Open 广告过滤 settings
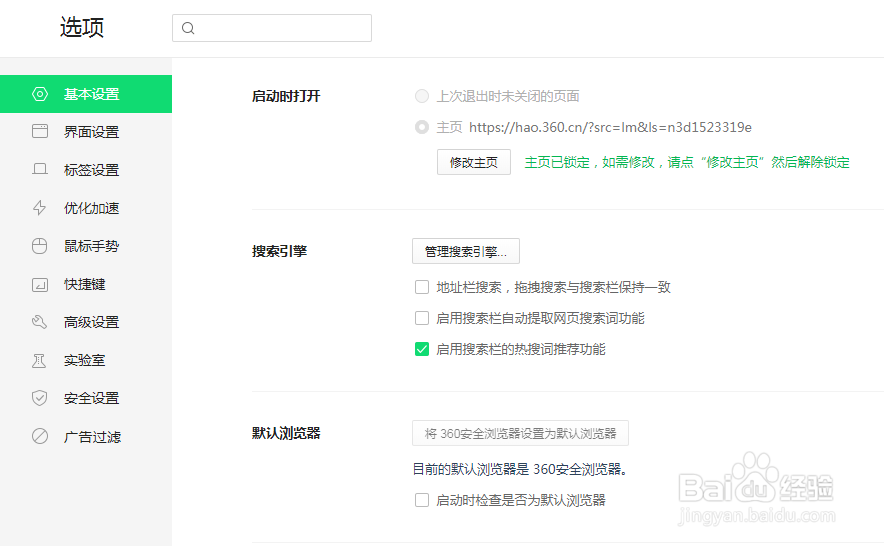Image resolution: width=884 pixels, height=546 pixels. (86, 436)
